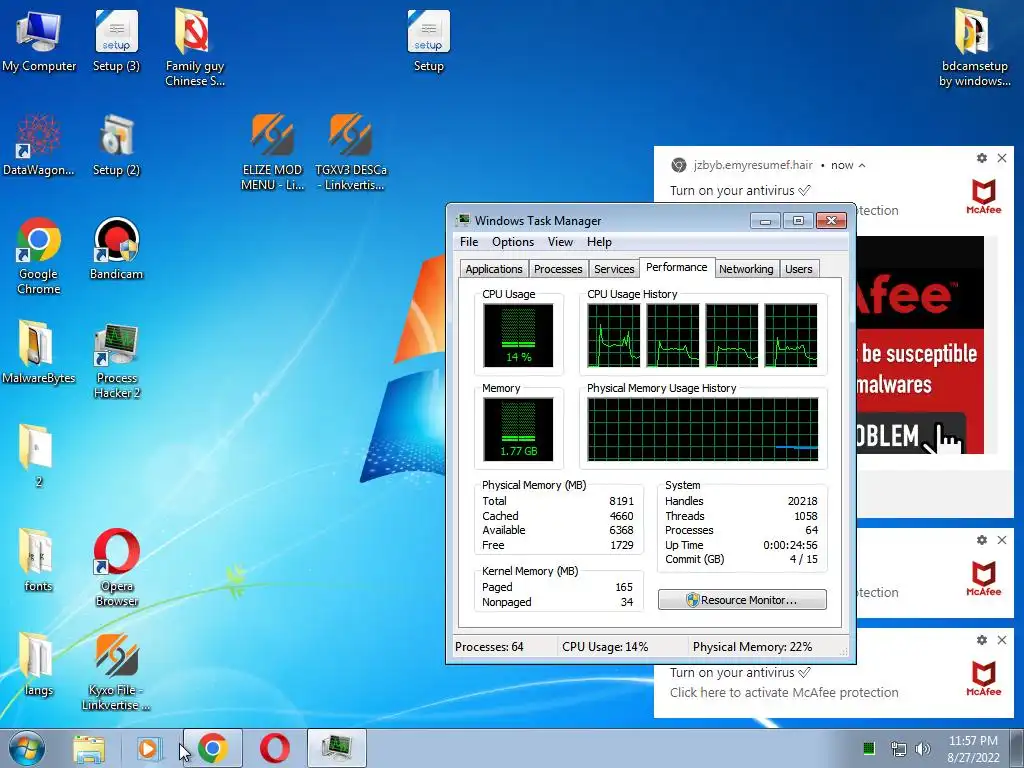Collapse top notification using the chevron
This screenshot has height=768, width=1024.
(x=862, y=165)
